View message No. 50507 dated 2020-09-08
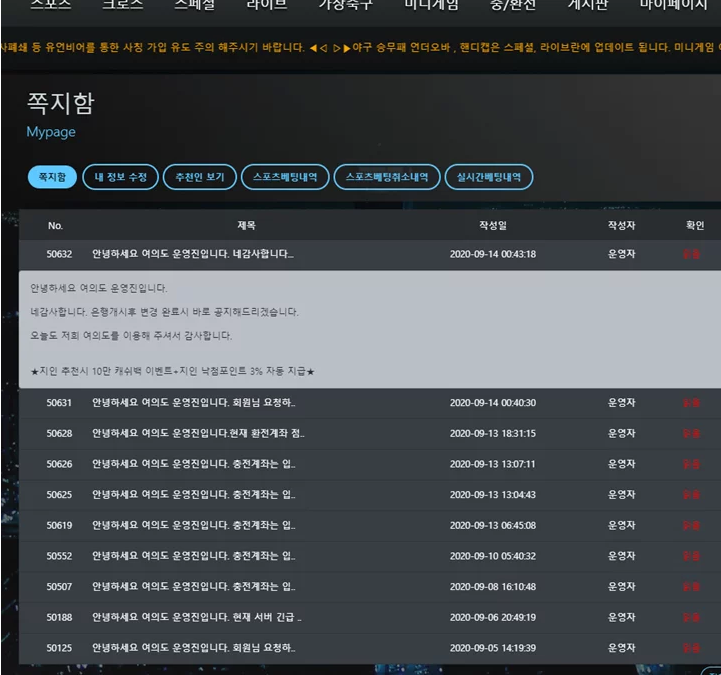The height and width of the screenshot is (675, 721). pyautogui.click(x=193, y=587)
